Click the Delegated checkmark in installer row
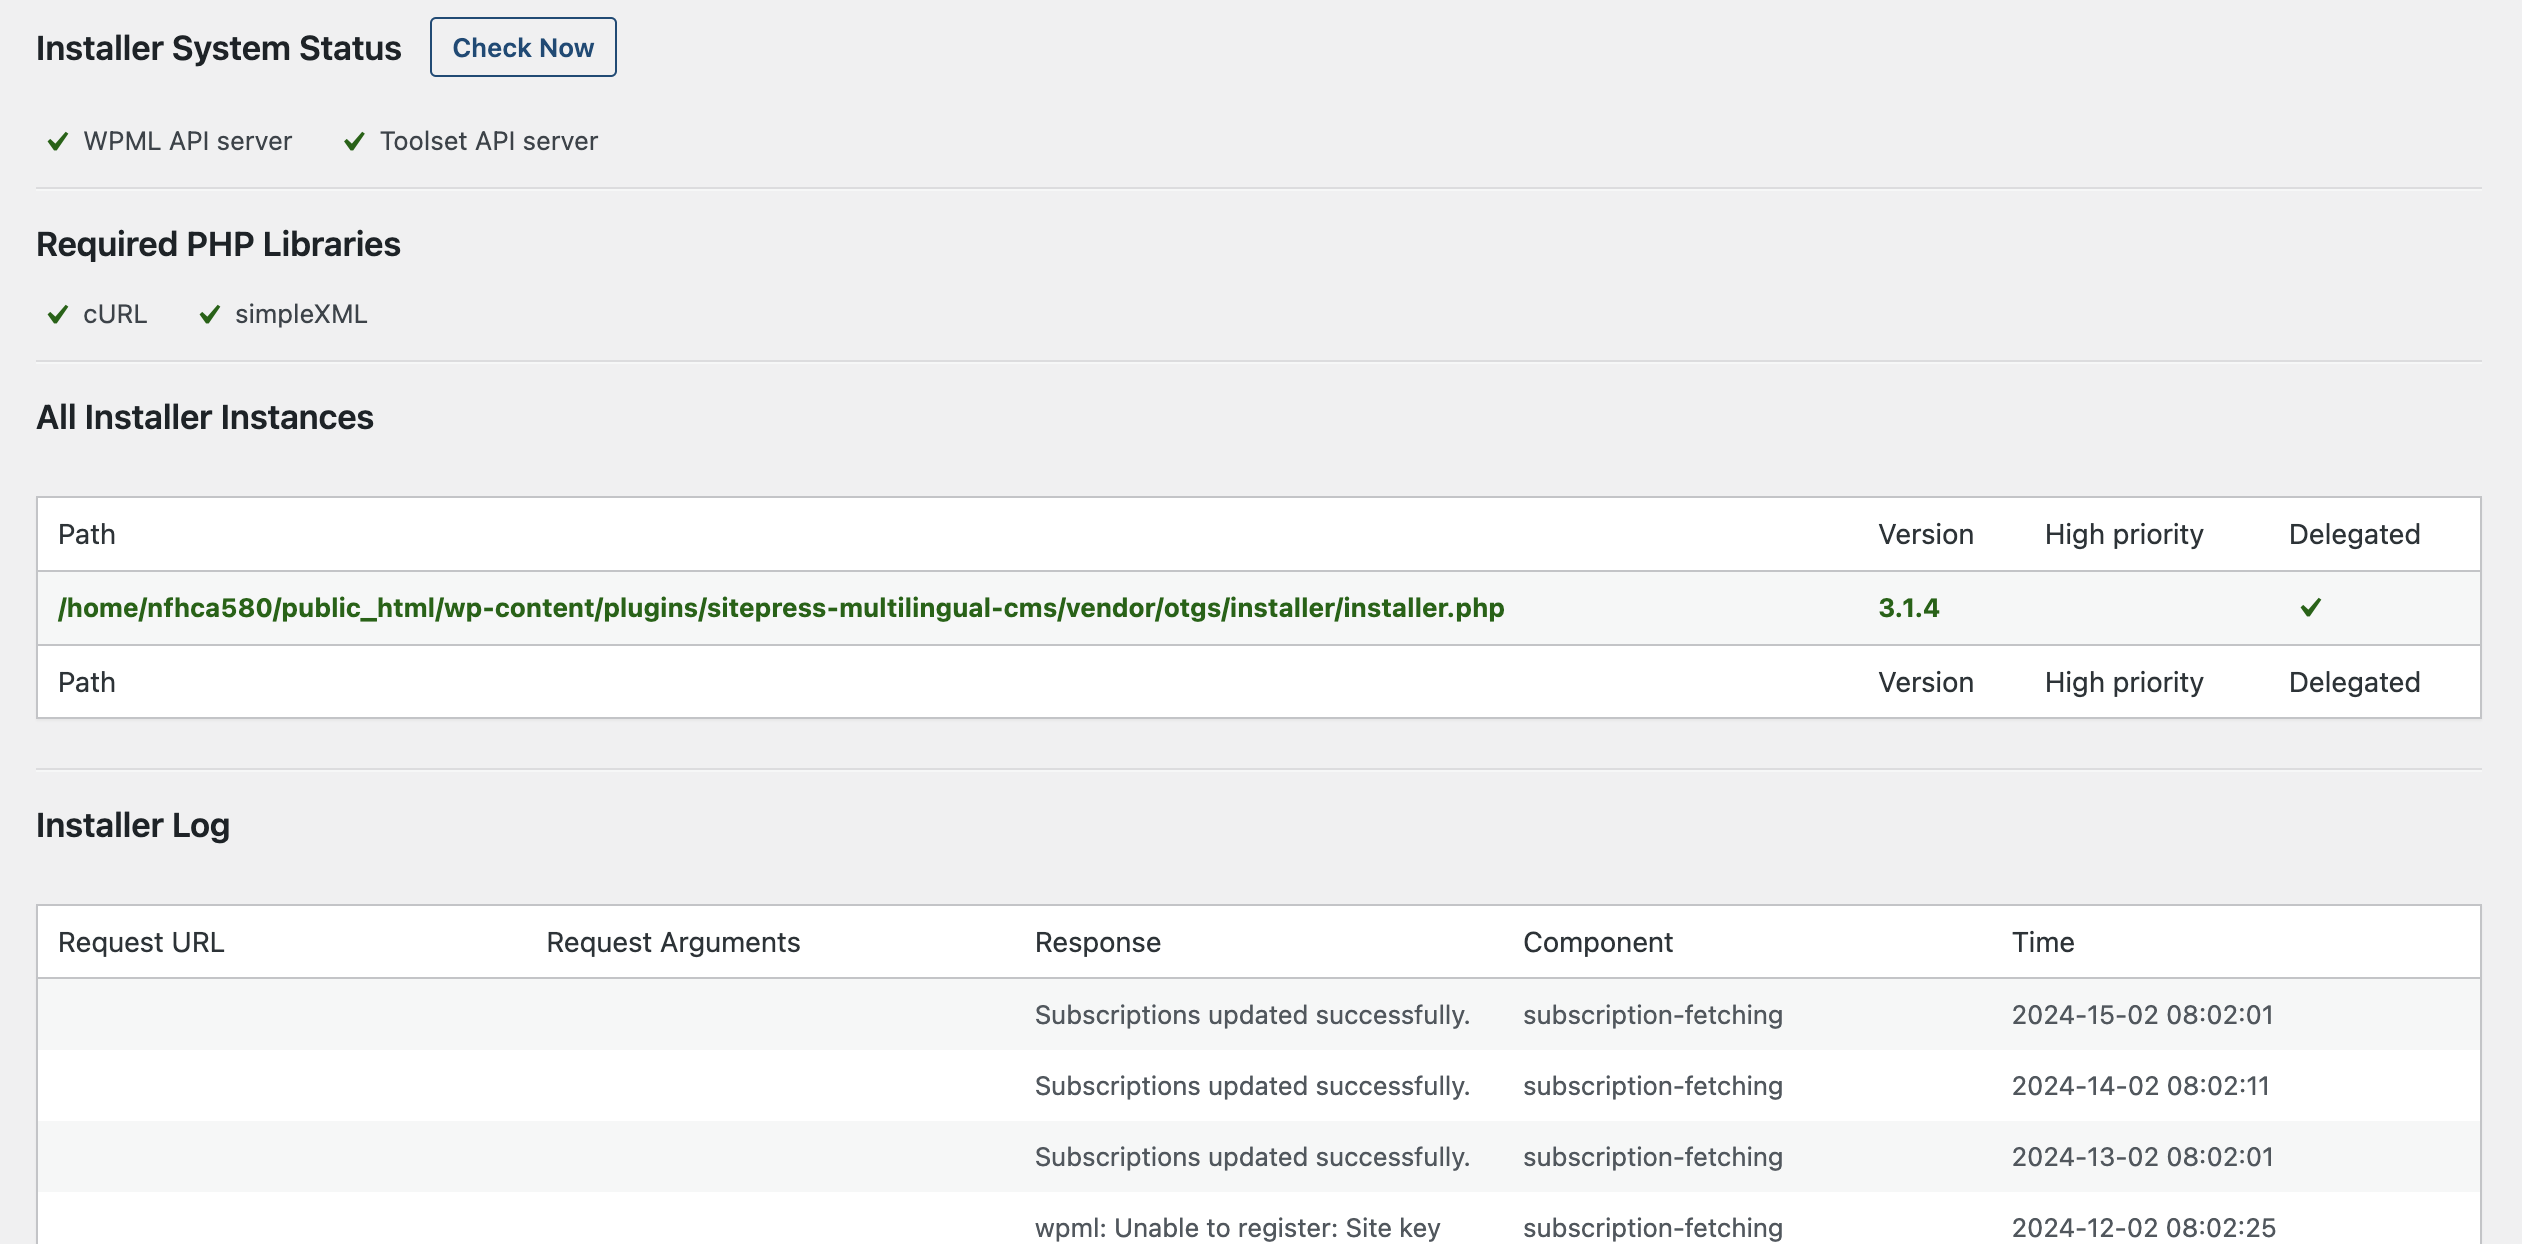 coord(2311,607)
